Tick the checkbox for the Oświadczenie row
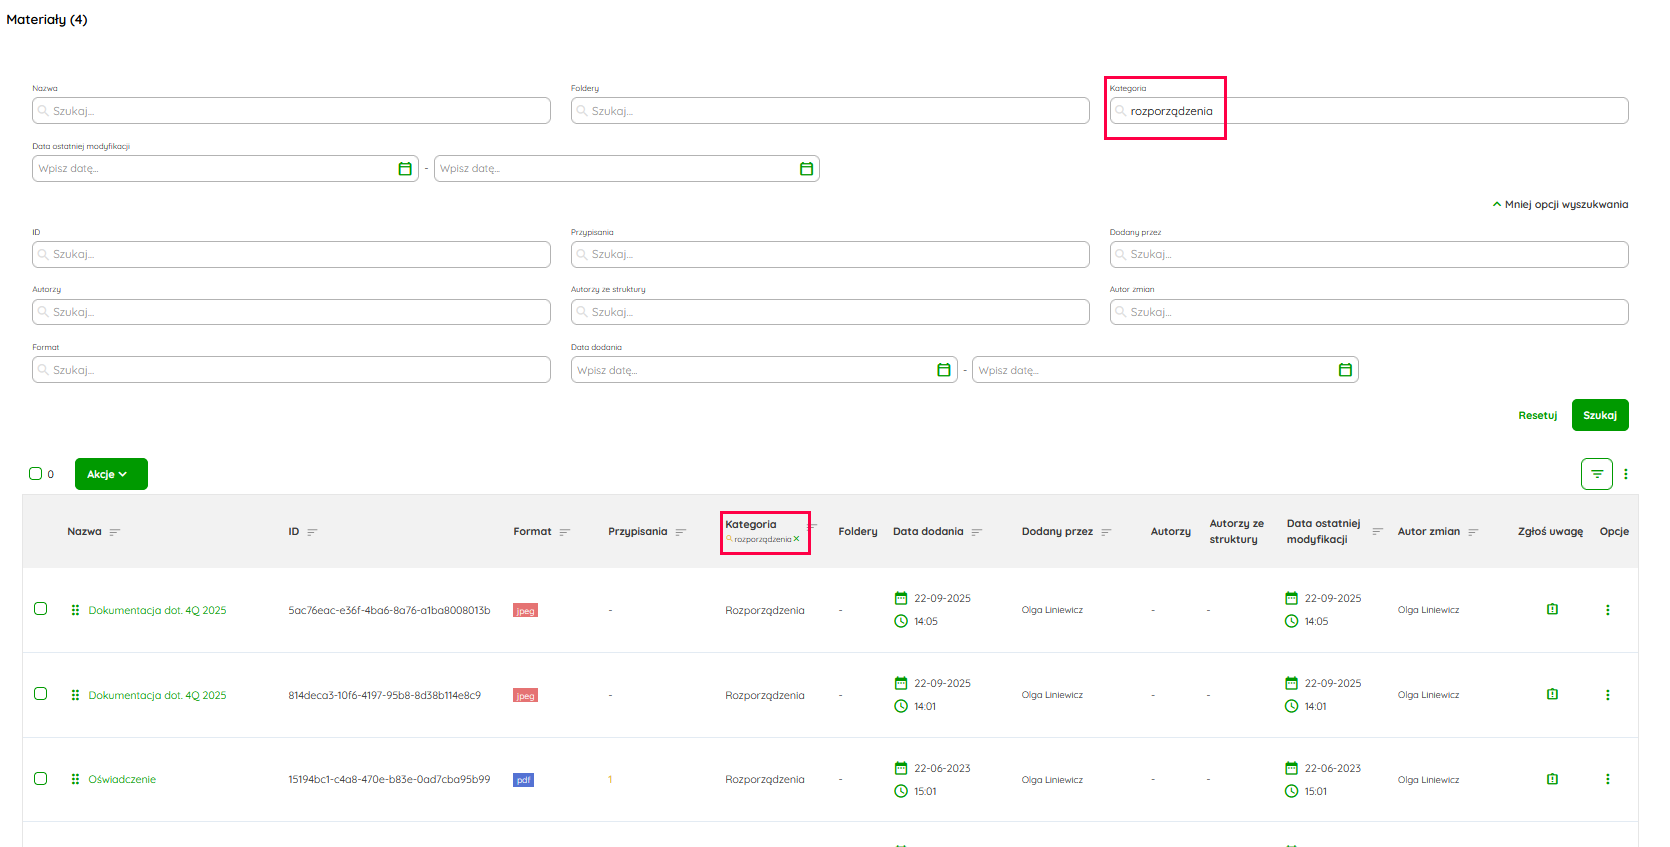This screenshot has width=1670, height=847. [41, 778]
